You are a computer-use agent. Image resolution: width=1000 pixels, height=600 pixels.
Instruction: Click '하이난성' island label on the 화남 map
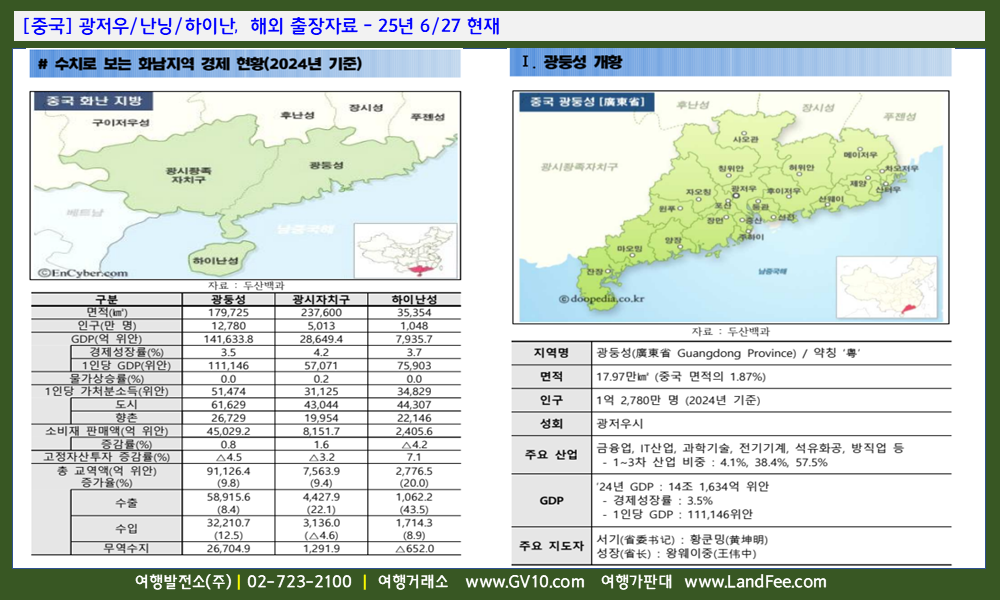(x=216, y=260)
